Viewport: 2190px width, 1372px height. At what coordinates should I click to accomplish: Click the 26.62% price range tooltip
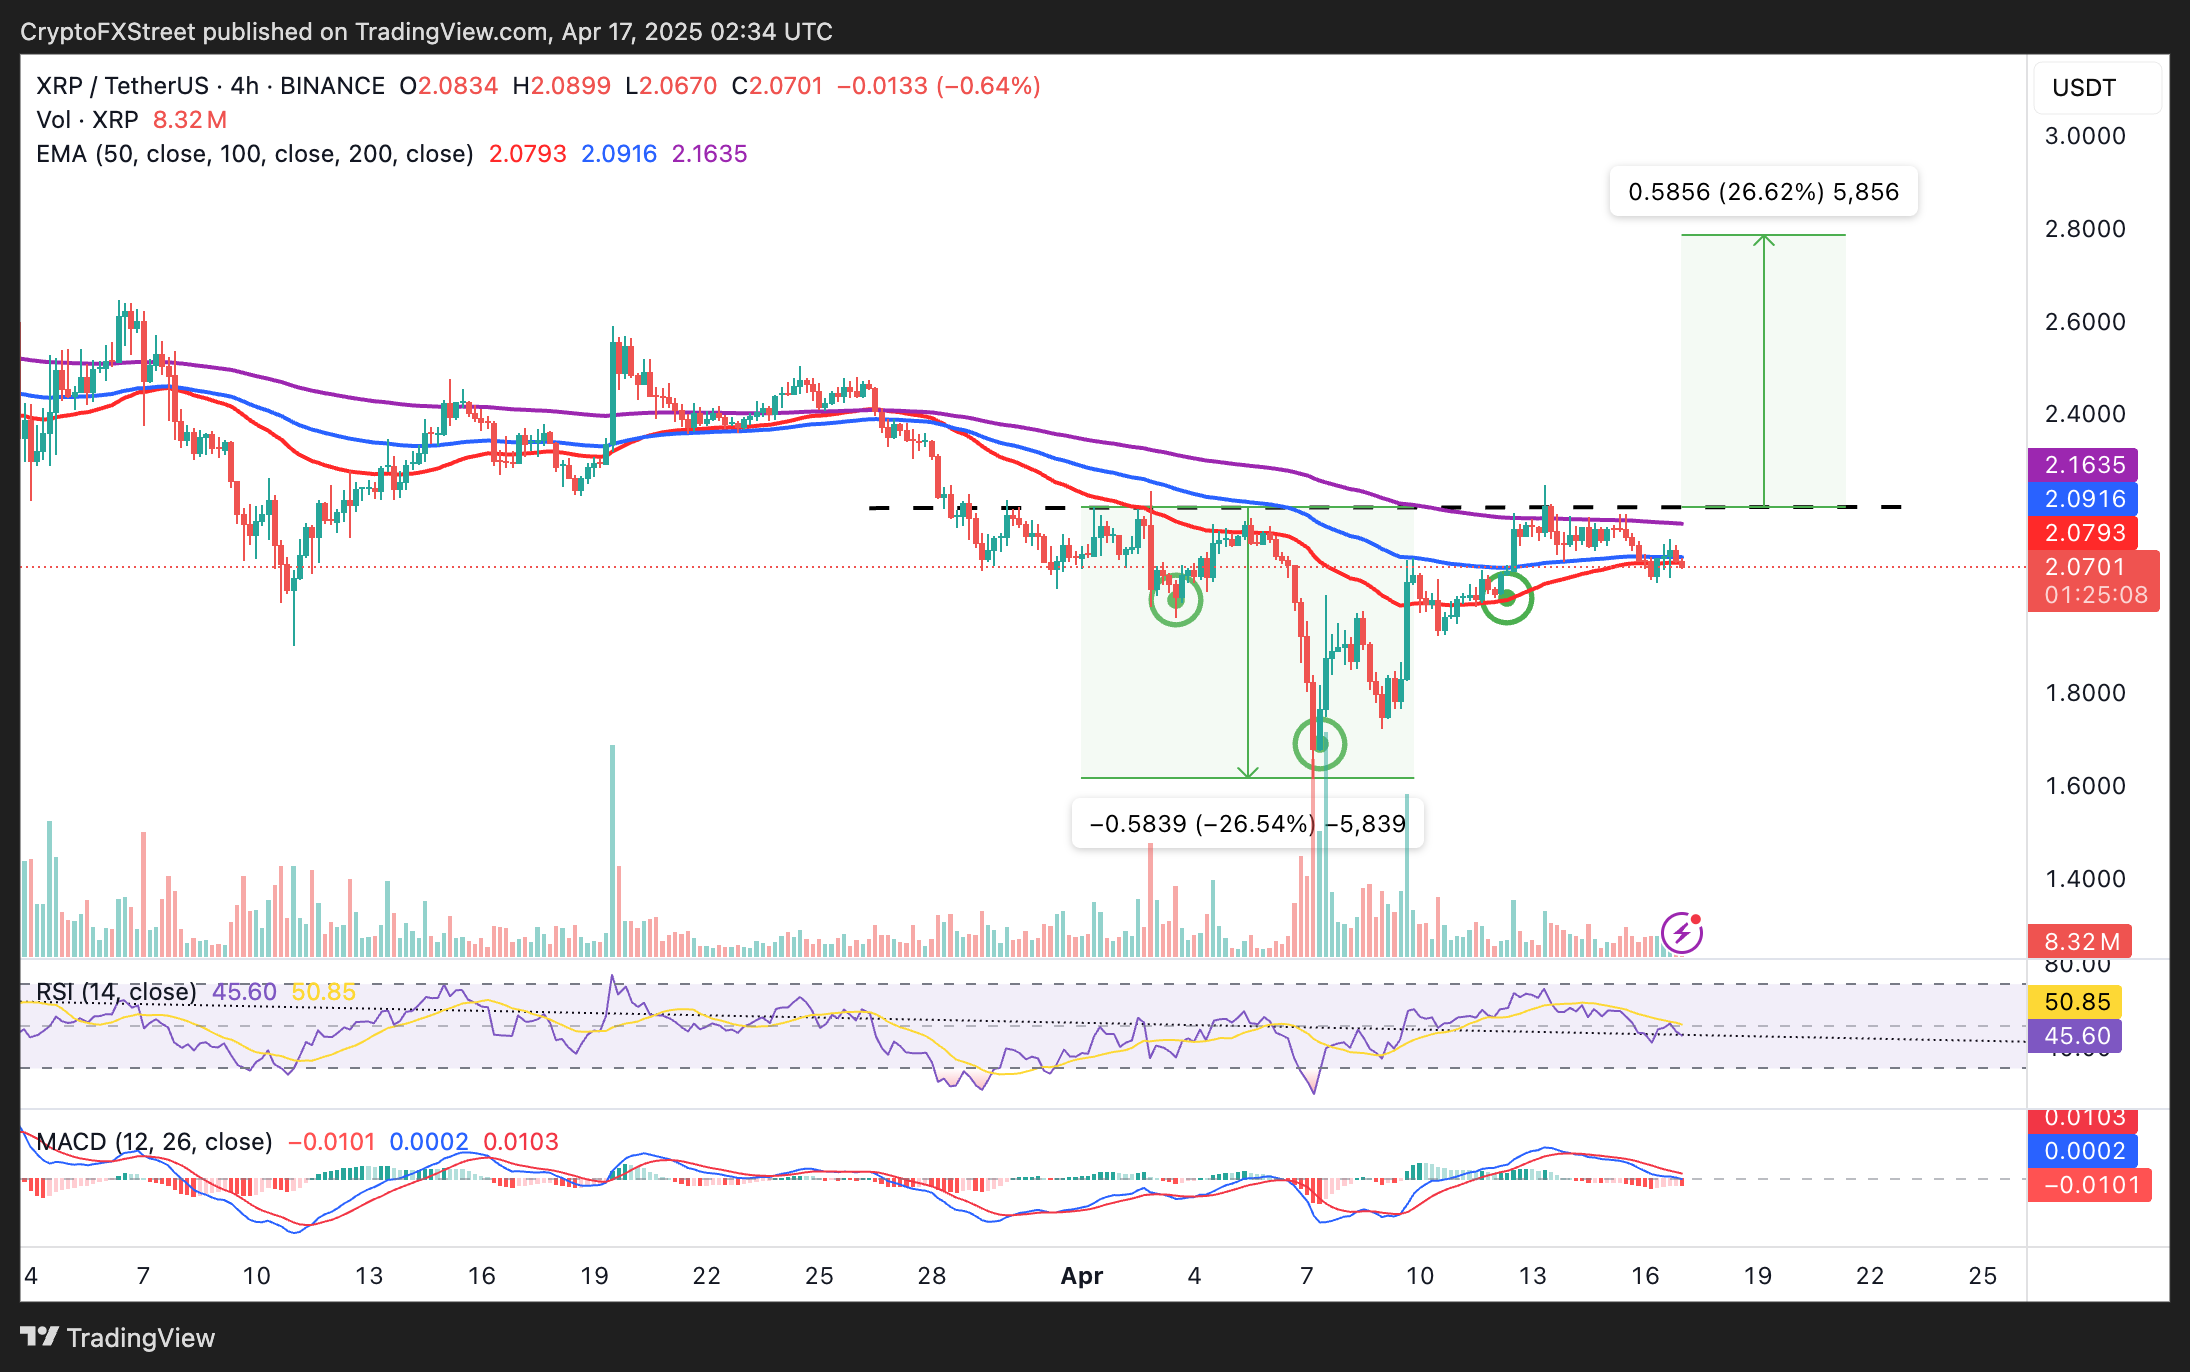click(x=1763, y=192)
